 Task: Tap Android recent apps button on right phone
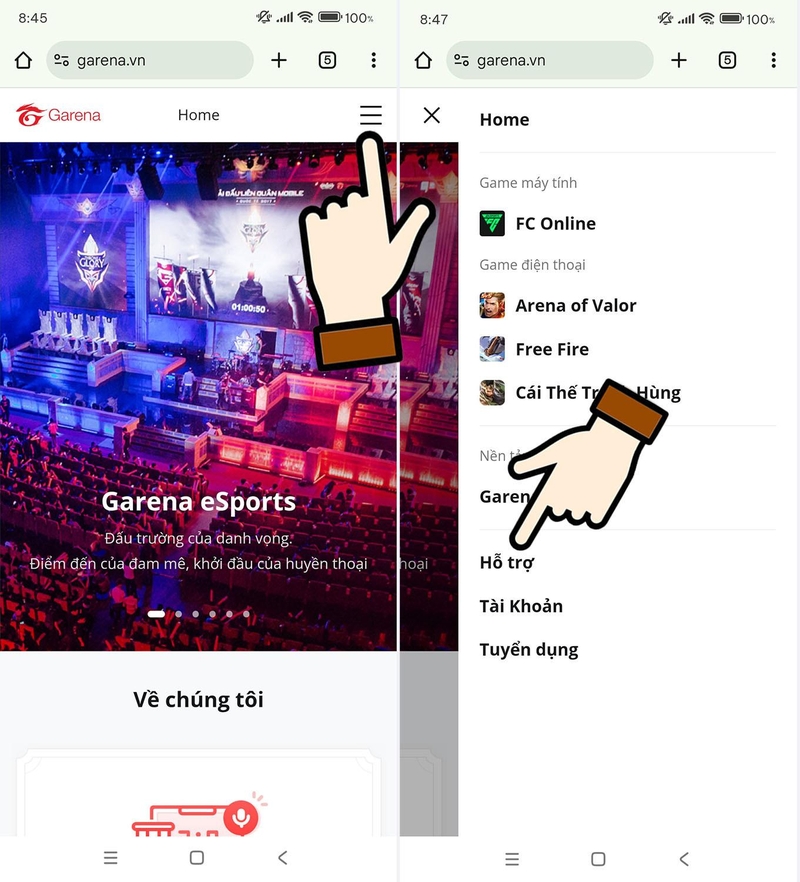(x=512, y=859)
